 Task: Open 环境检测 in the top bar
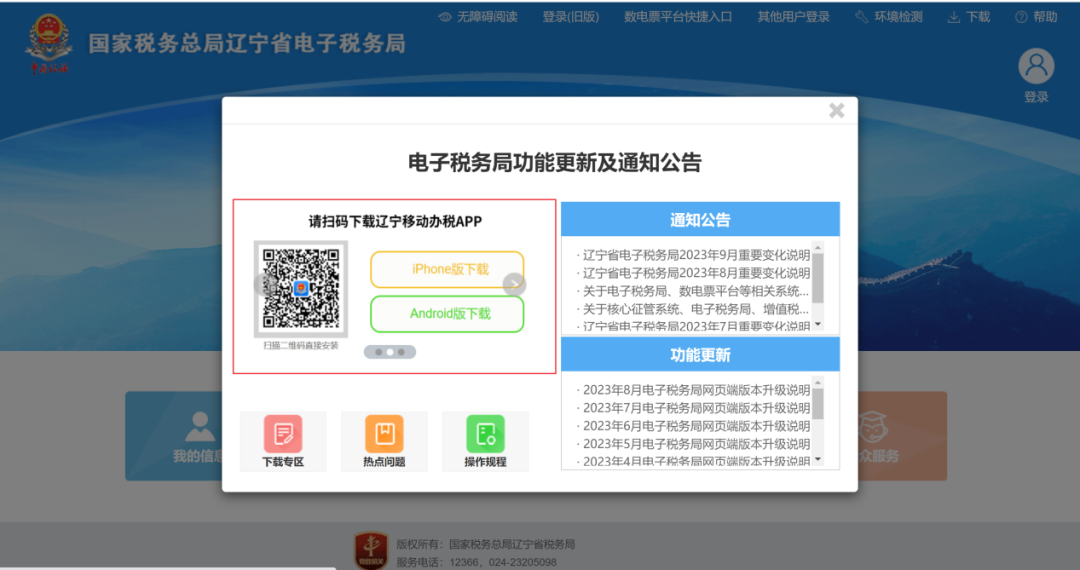pyautogui.click(x=889, y=17)
